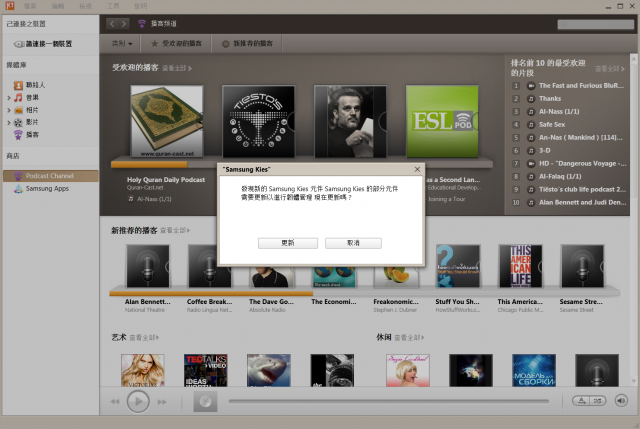The image size is (640, 429).
Task: Go back with the left arrow navigation button
Action: tap(112, 24)
